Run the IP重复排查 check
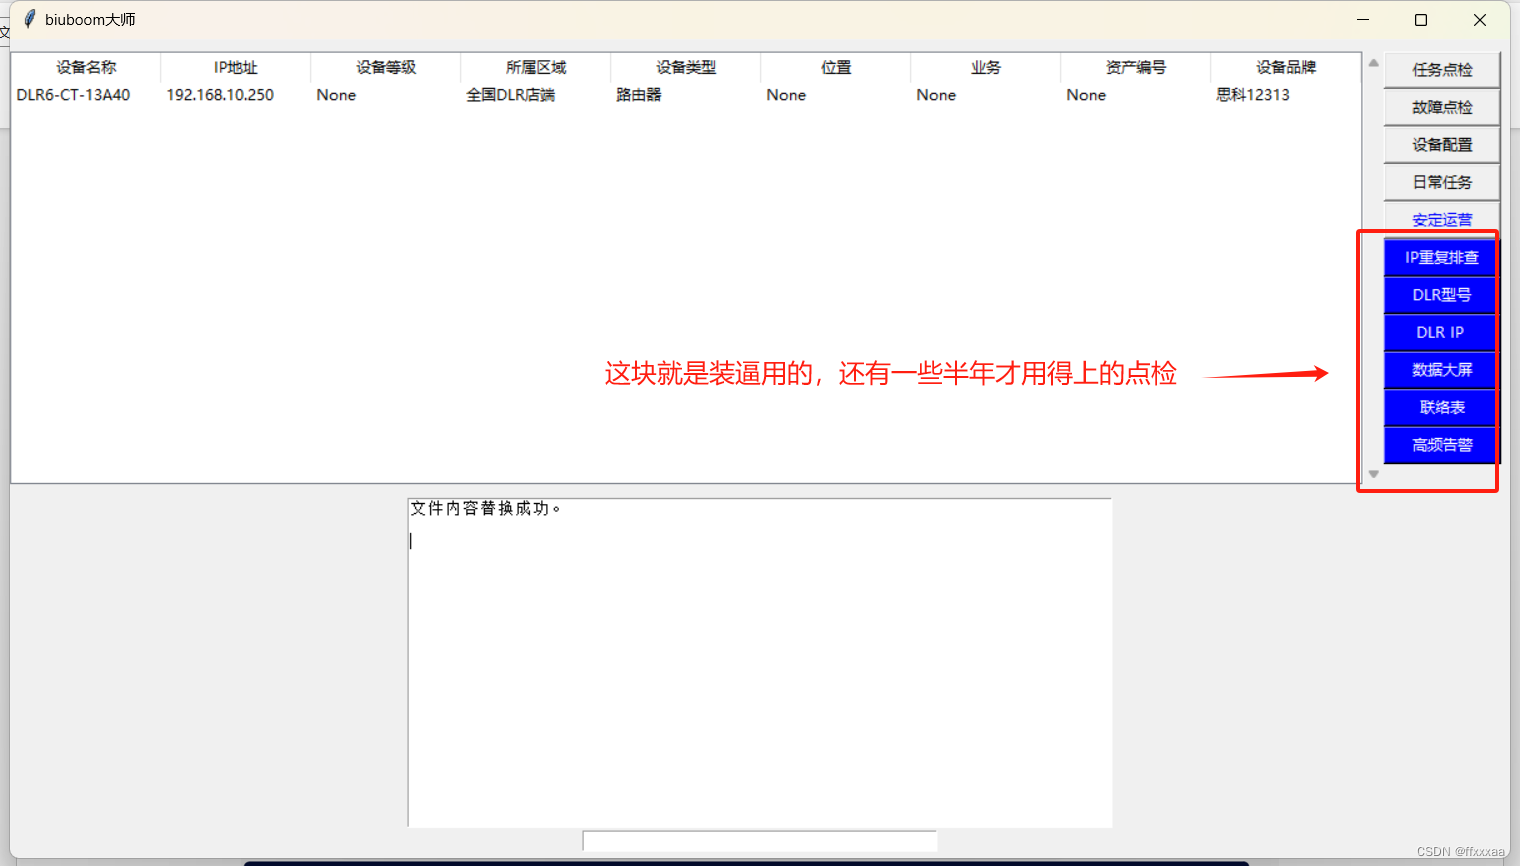Screen dimensions: 1520x866 point(1441,257)
